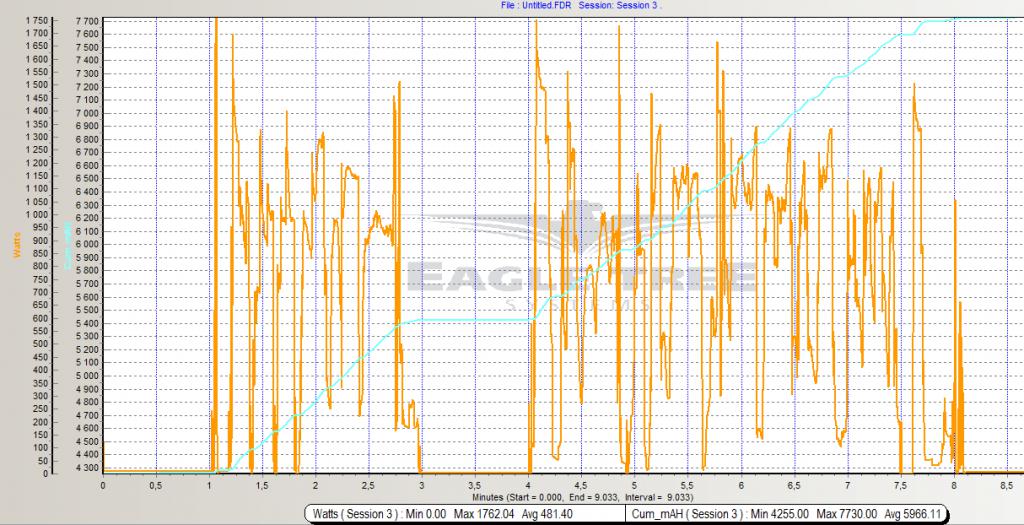The width and height of the screenshot is (1024, 525).
Task: Click the 0 minute tick on x-axis
Action: click(x=103, y=485)
